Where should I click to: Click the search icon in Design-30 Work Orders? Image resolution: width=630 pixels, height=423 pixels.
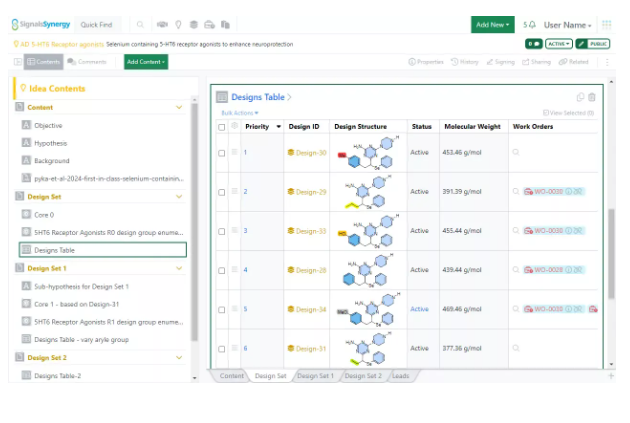point(516,152)
